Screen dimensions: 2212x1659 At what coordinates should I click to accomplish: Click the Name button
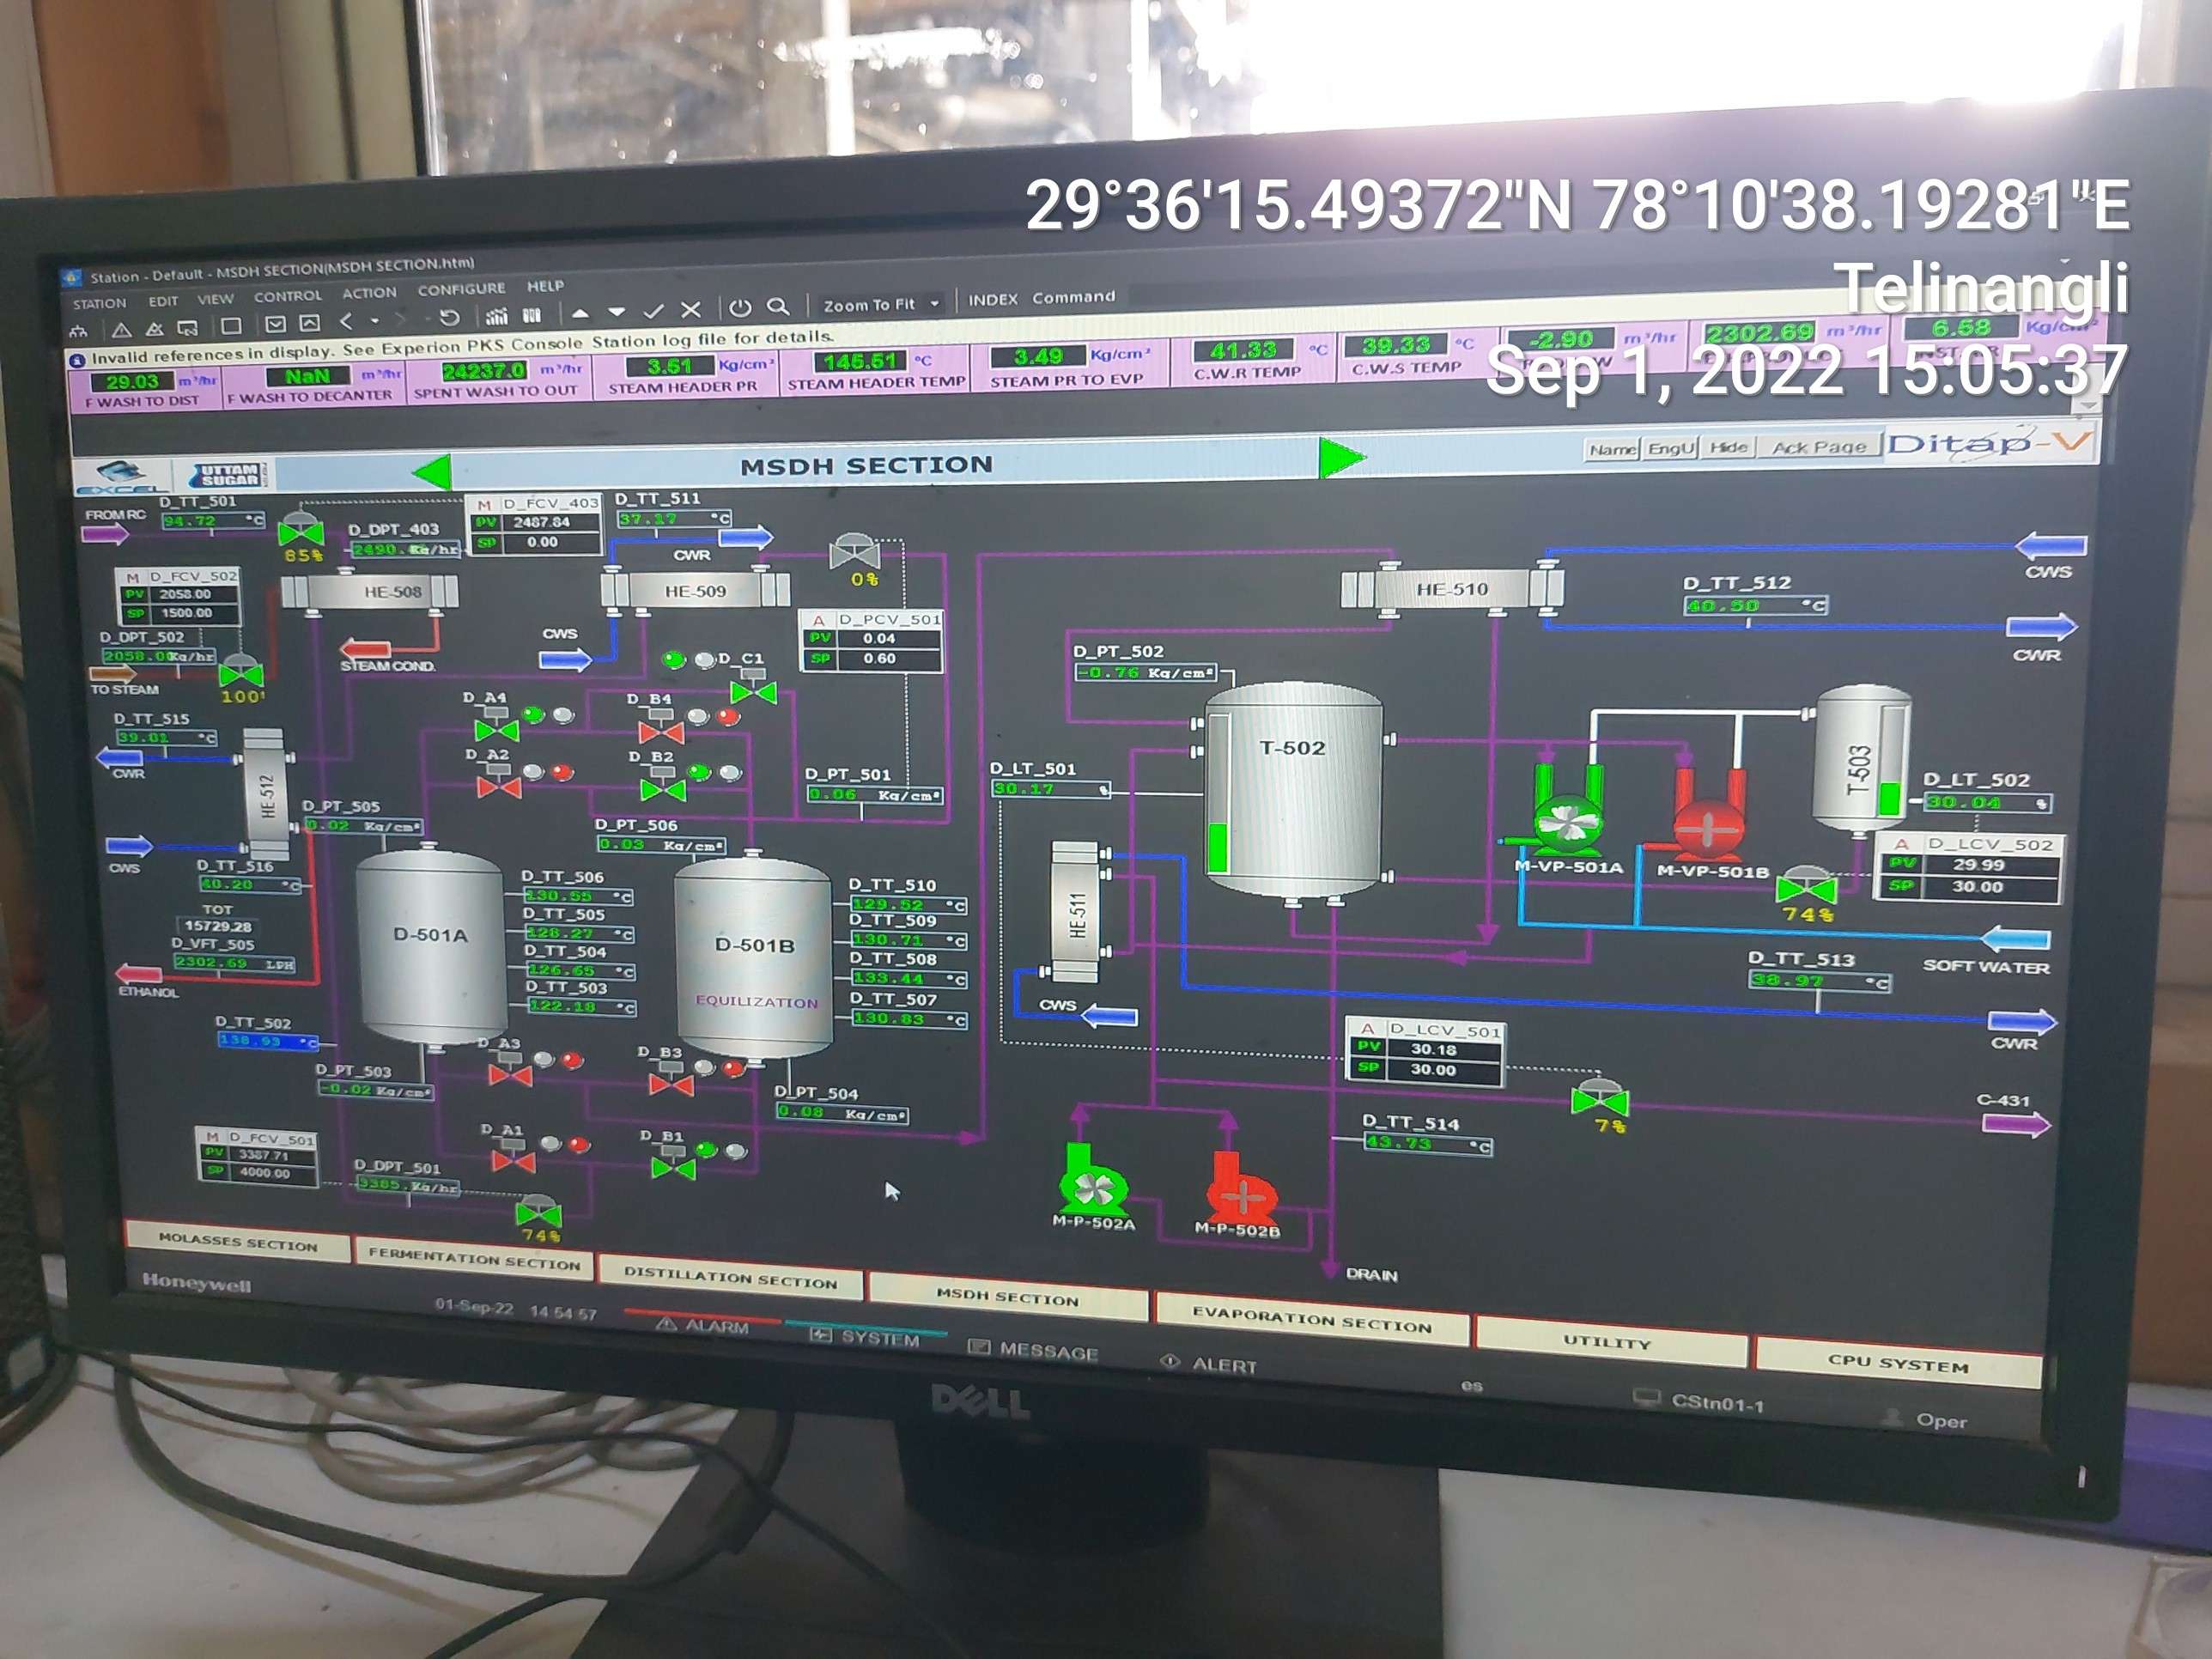(1612, 449)
